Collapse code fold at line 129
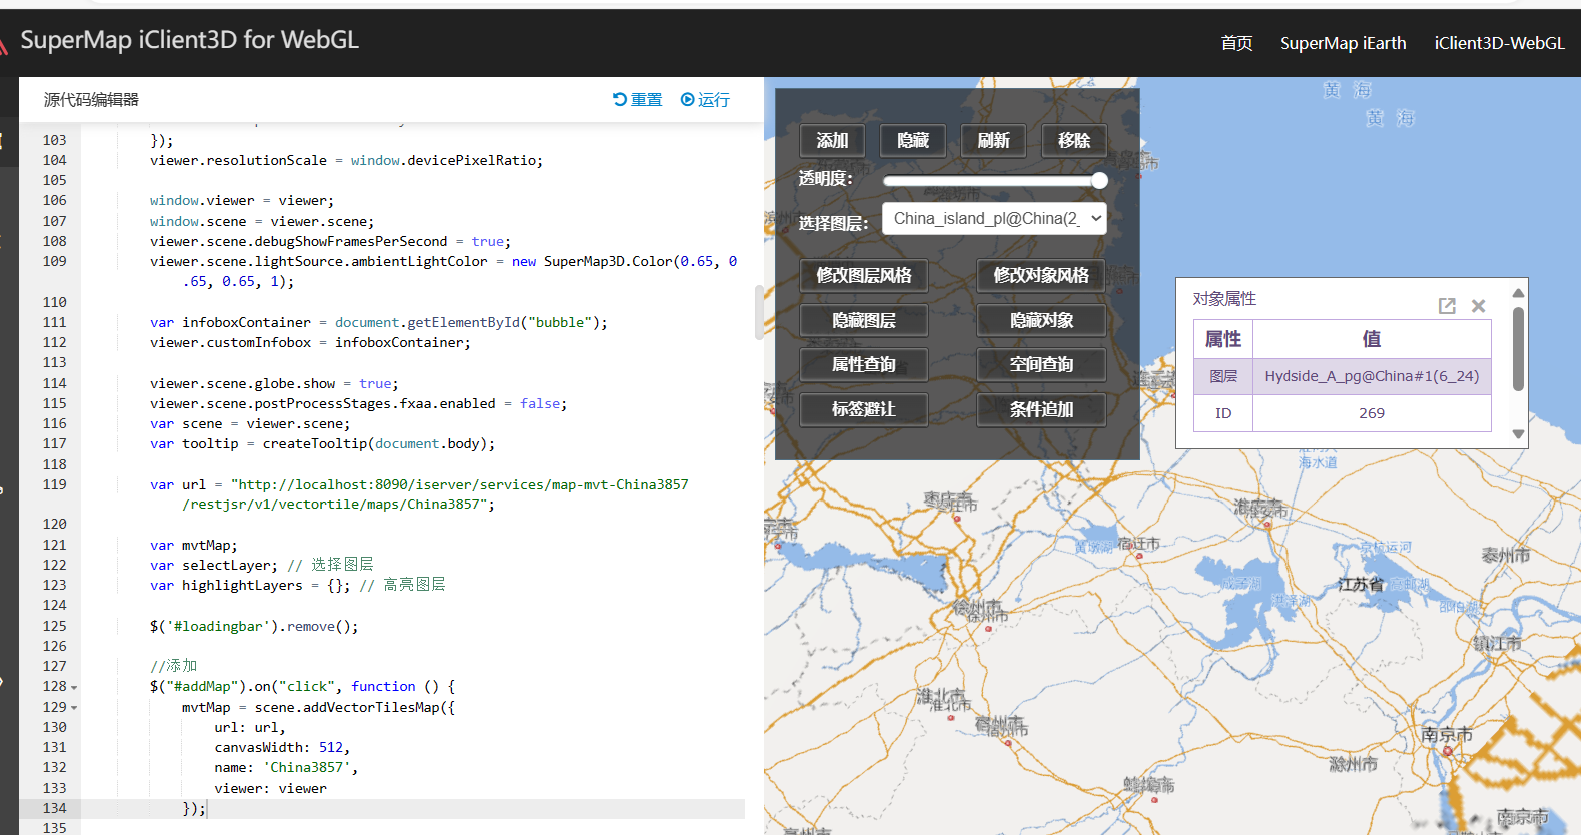Image resolution: width=1581 pixels, height=835 pixels. pos(74,708)
